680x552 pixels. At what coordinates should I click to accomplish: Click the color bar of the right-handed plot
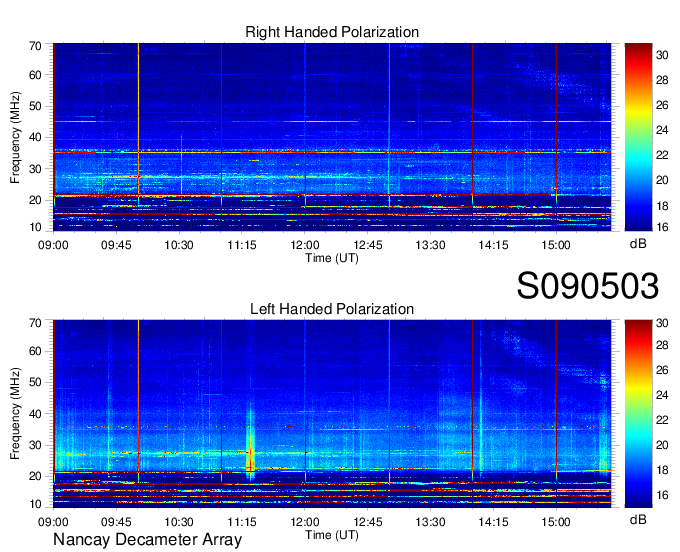pyautogui.click(x=638, y=137)
